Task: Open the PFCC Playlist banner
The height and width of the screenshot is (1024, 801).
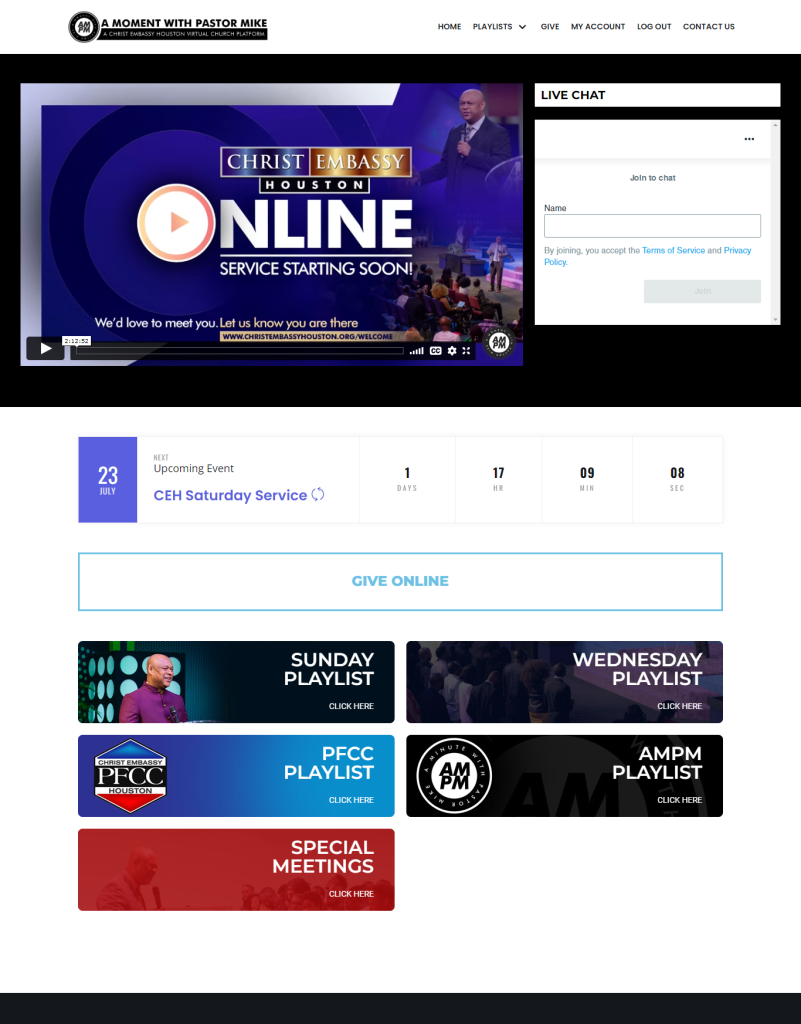Action: click(236, 776)
